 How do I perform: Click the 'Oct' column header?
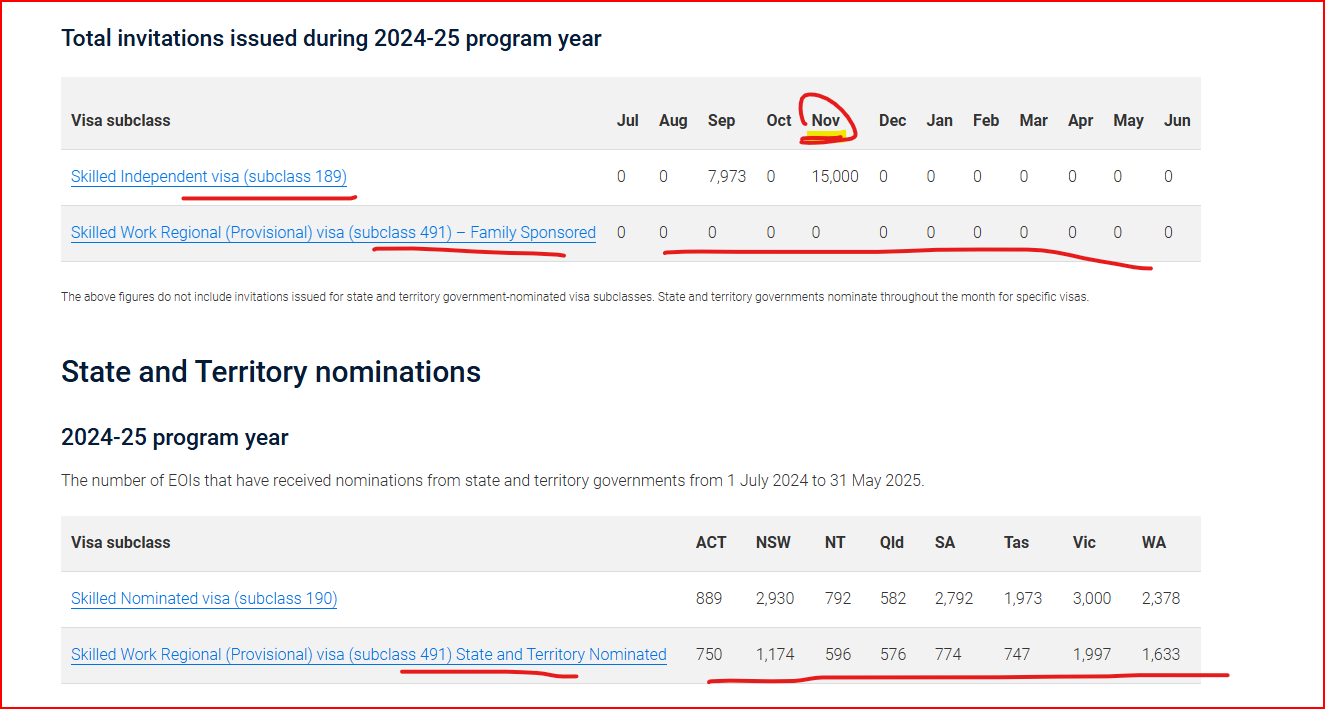(779, 121)
